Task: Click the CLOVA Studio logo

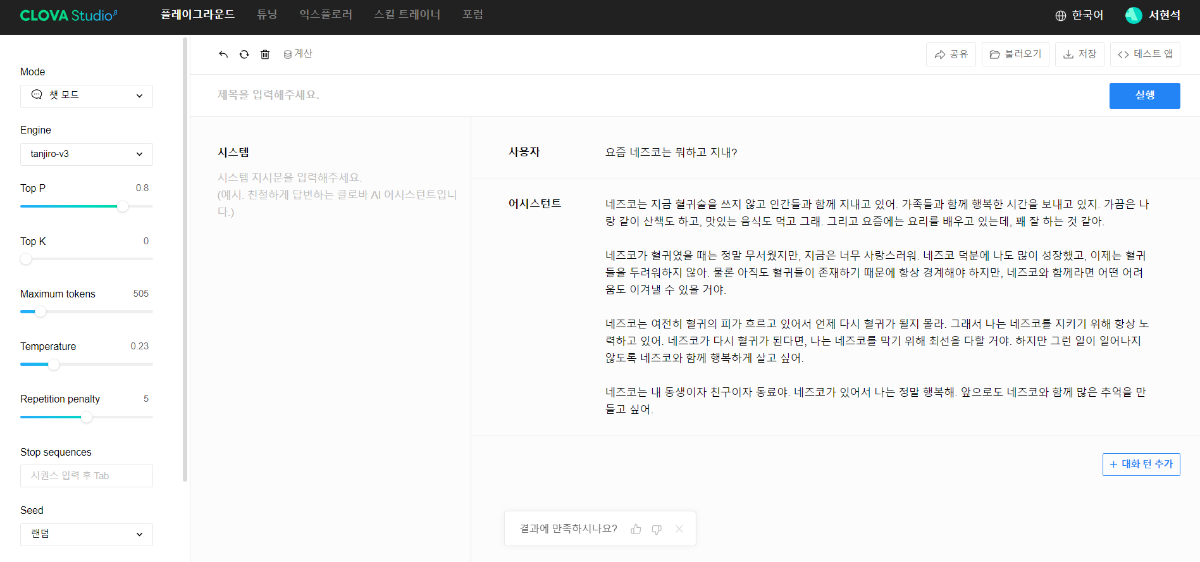Action: pyautogui.click(x=69, y=15)
